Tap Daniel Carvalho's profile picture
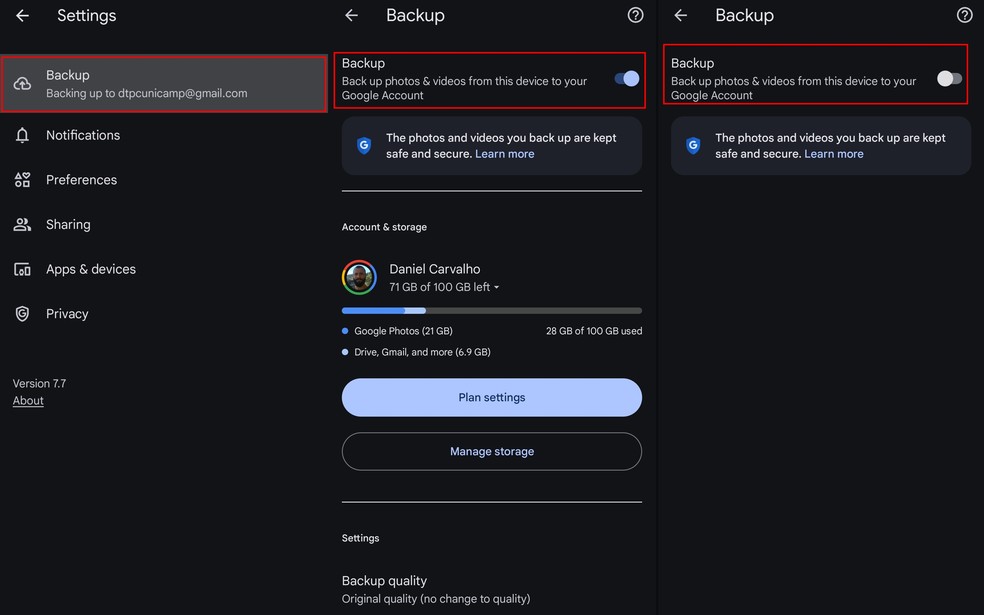 [x=359, y=278]
